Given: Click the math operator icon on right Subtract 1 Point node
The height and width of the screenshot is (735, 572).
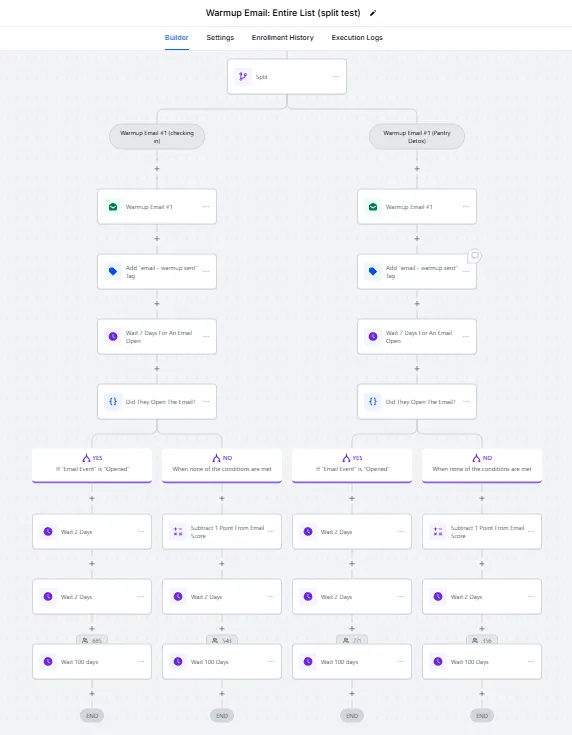Looking at the screenshot, I should coord(438,532).
